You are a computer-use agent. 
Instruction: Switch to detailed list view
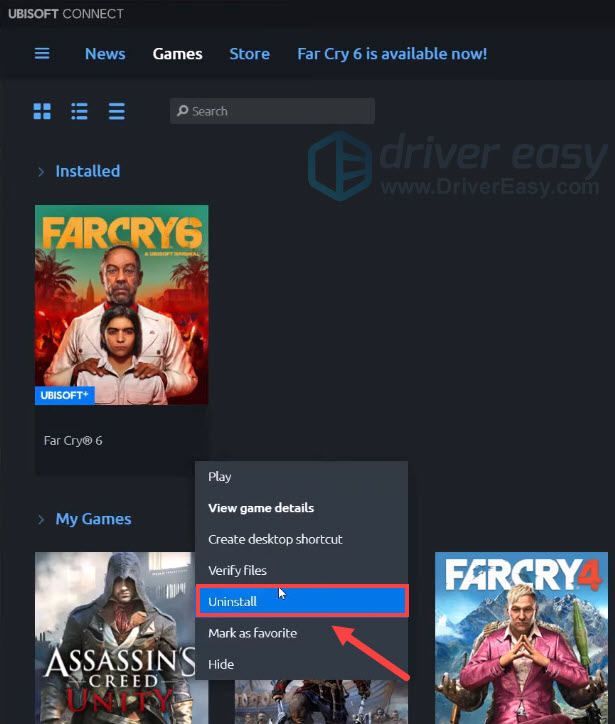tap(79, 111)
